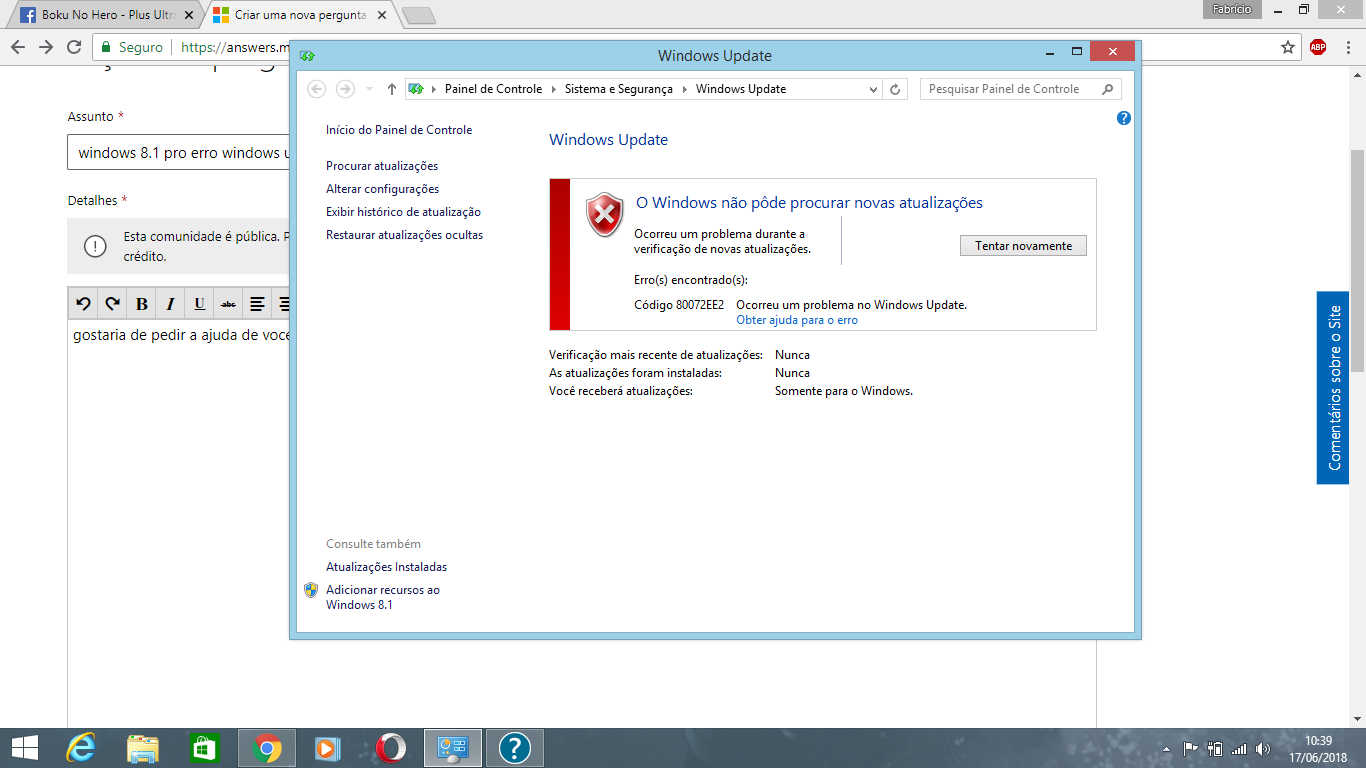Open the Windows Start button
This screenshot has width=1366, height=768.
[x=25, y=748]
